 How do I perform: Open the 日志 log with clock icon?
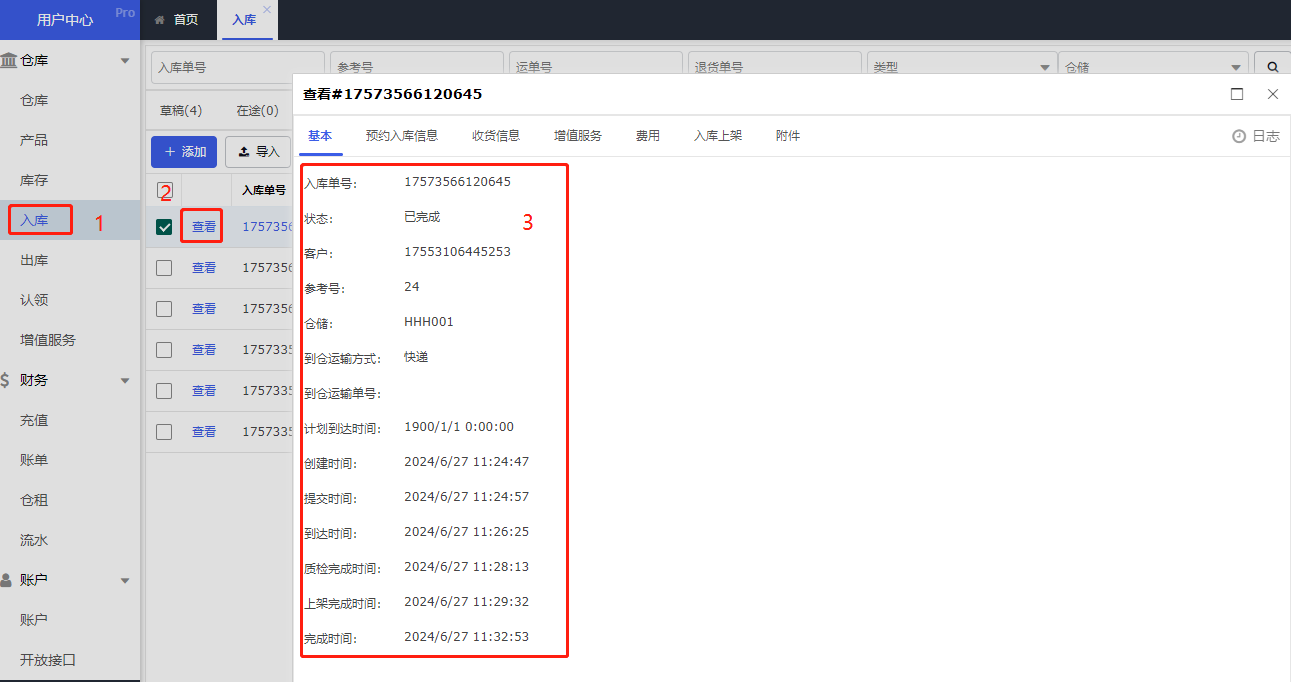1256,136
